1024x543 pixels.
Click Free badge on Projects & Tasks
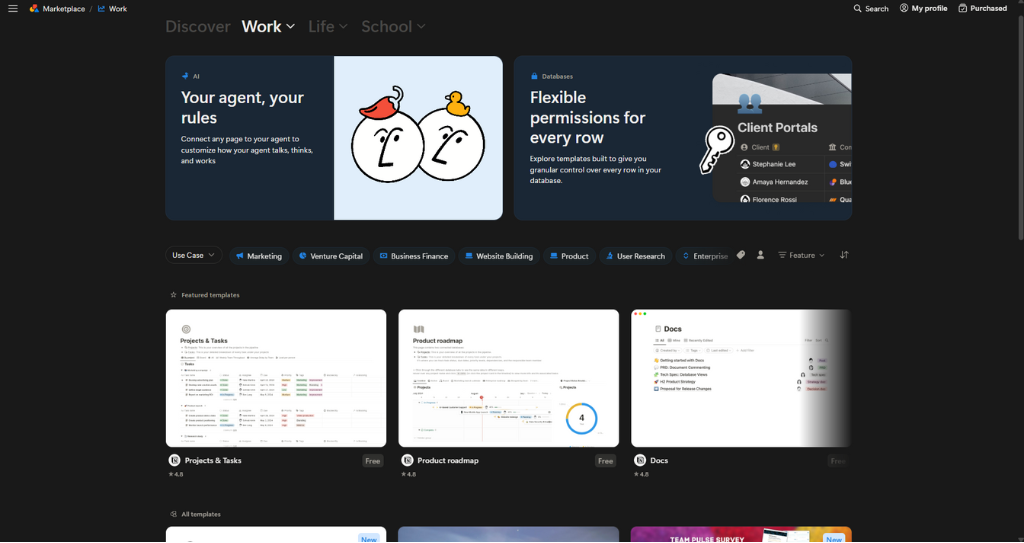(x=373, y=461)
